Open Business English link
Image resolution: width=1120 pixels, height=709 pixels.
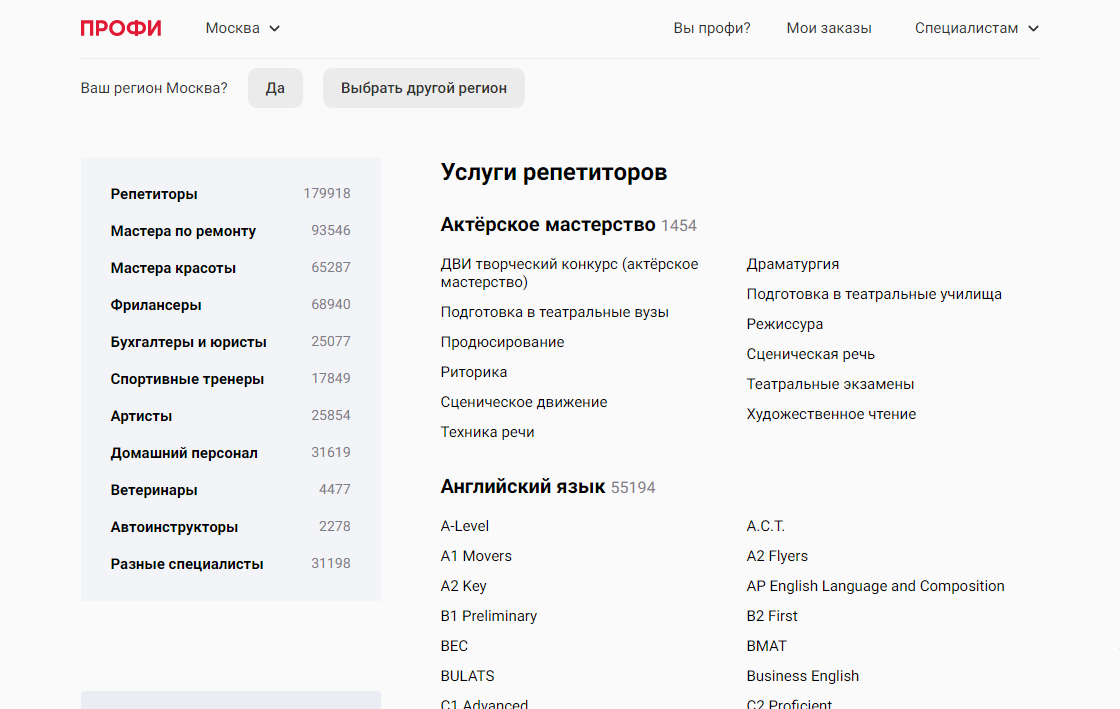pyautogui.click(x=802, y=676)
